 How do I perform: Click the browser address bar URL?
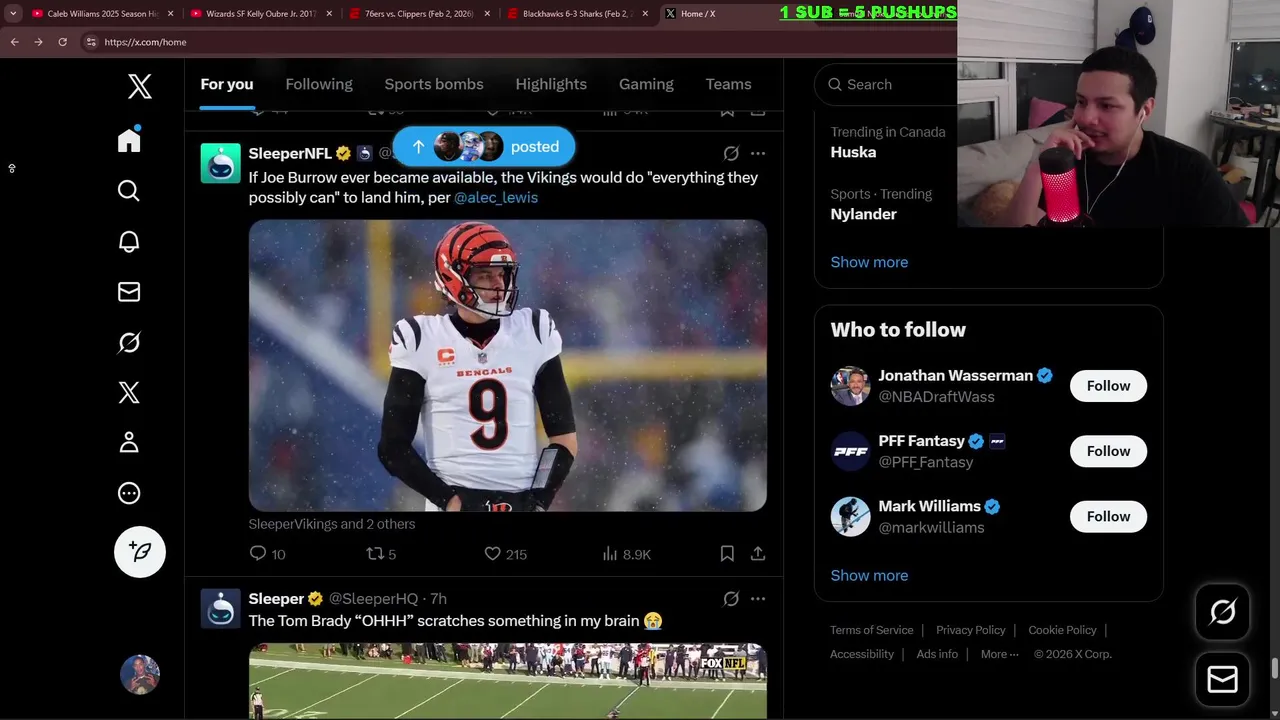[x=145, y=42]
